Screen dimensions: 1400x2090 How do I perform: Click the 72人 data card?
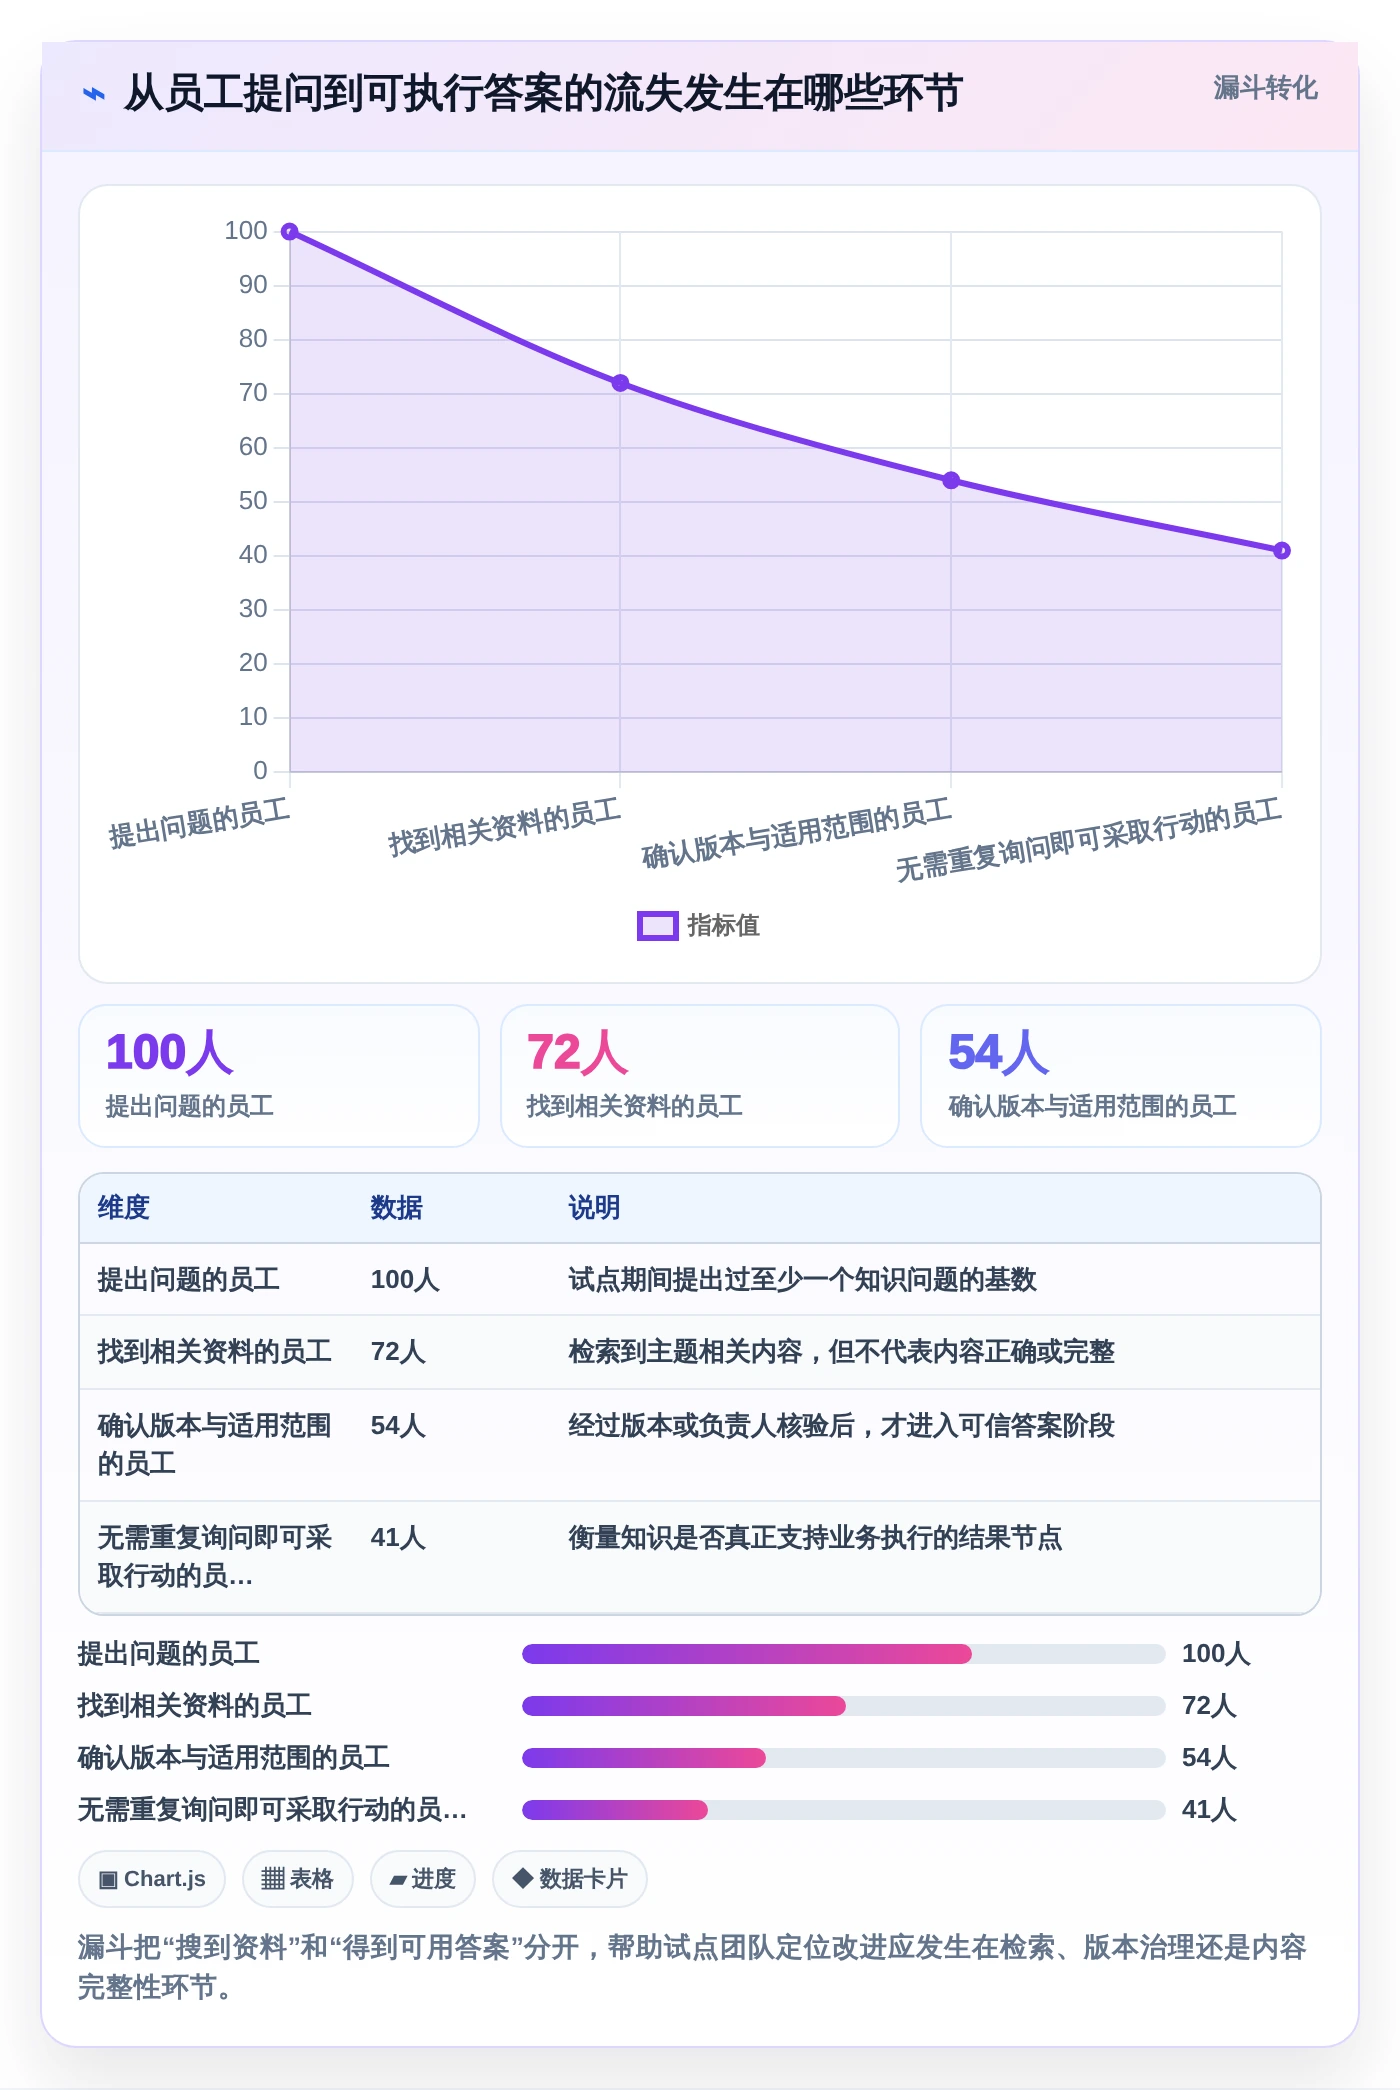point(700,1076)
